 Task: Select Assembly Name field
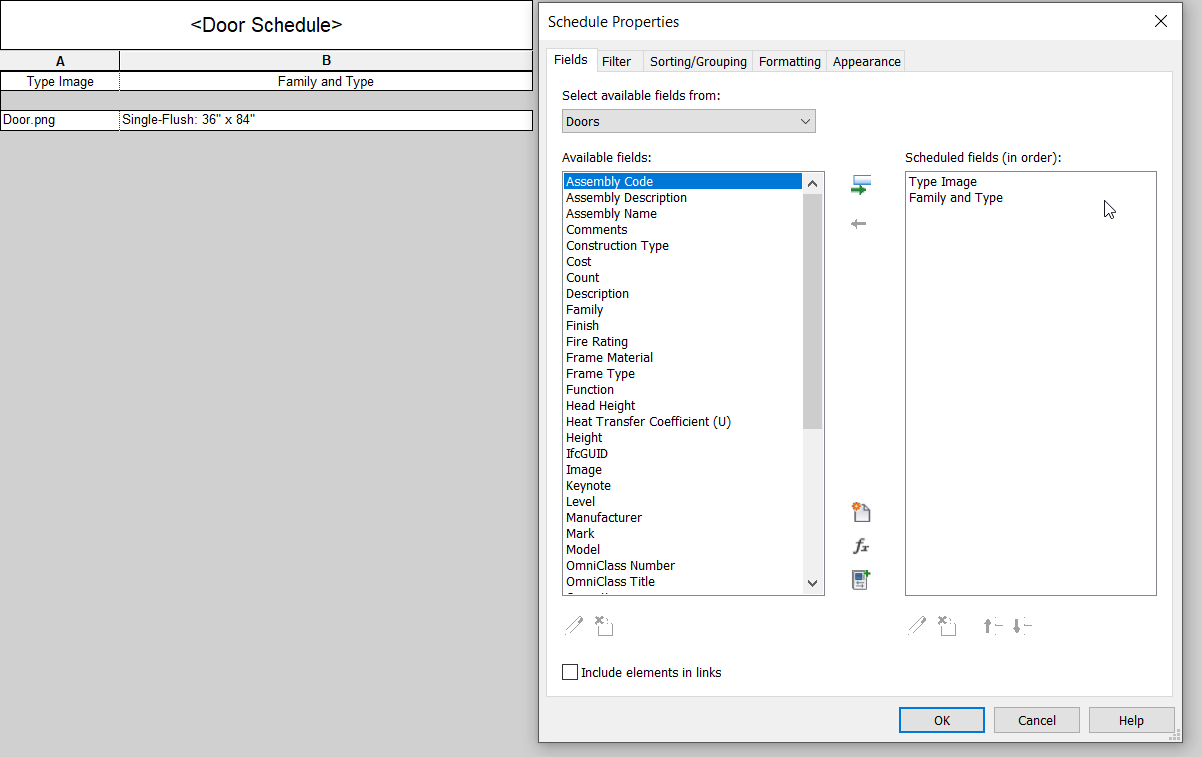[x=683, y=214]
